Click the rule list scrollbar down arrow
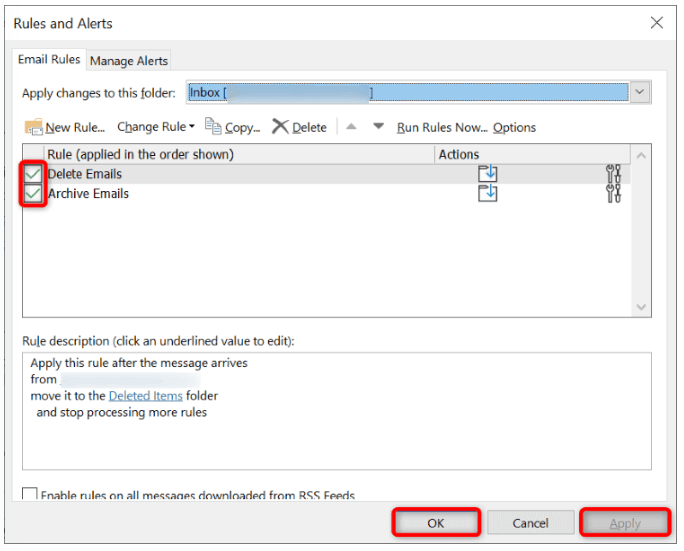This screenshot has height=551, width=684. click(x=641, y=307)
